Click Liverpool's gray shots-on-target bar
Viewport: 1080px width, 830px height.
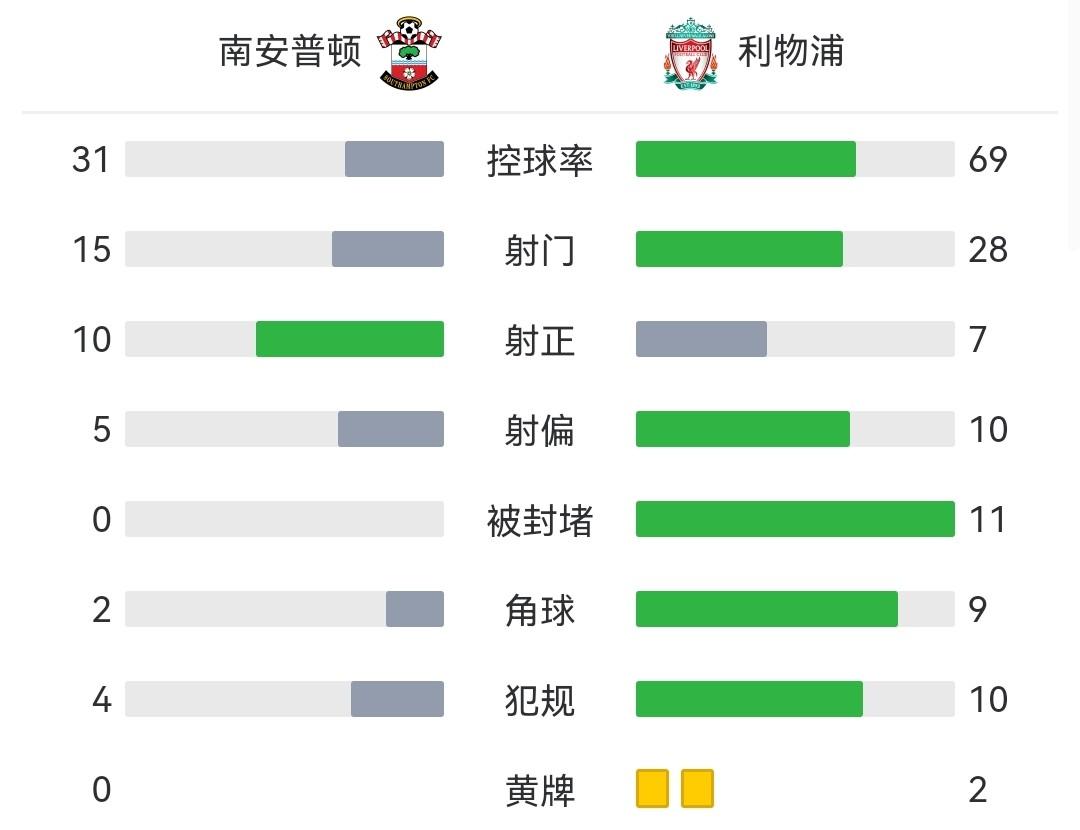701,339
